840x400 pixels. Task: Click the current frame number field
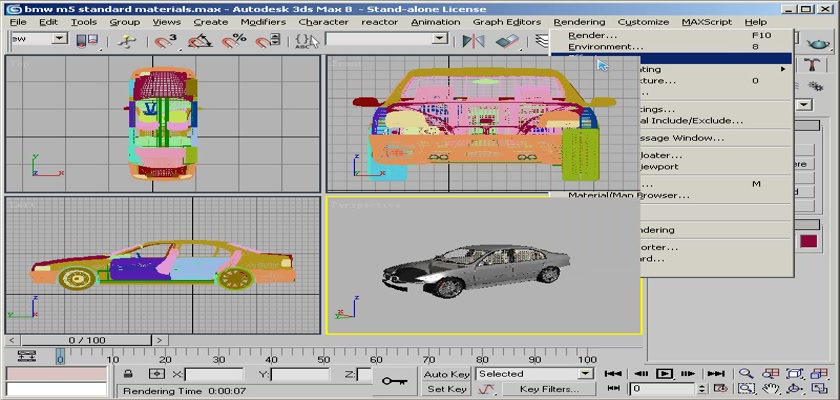[x=664, y=389]
